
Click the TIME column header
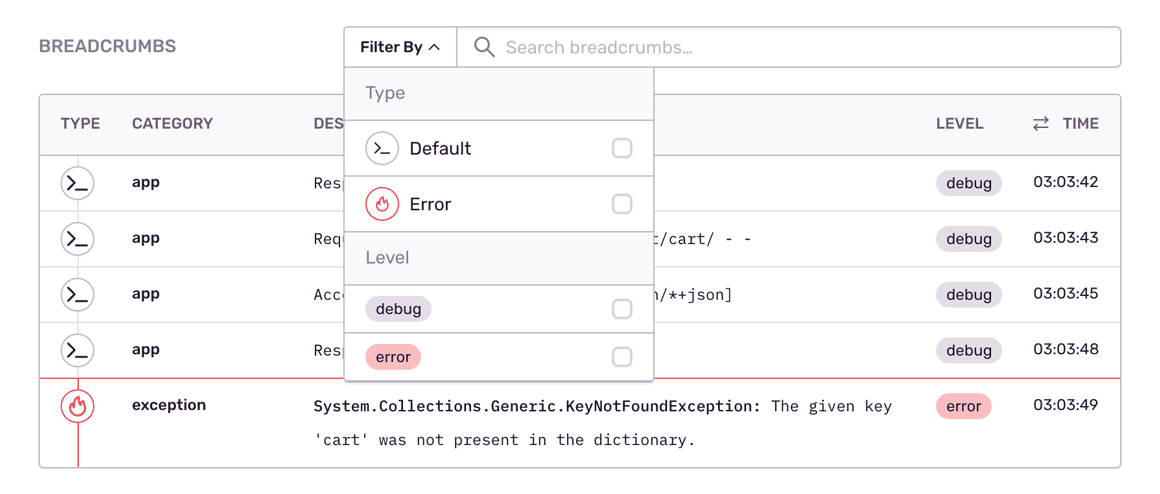tap(1080, 124)
